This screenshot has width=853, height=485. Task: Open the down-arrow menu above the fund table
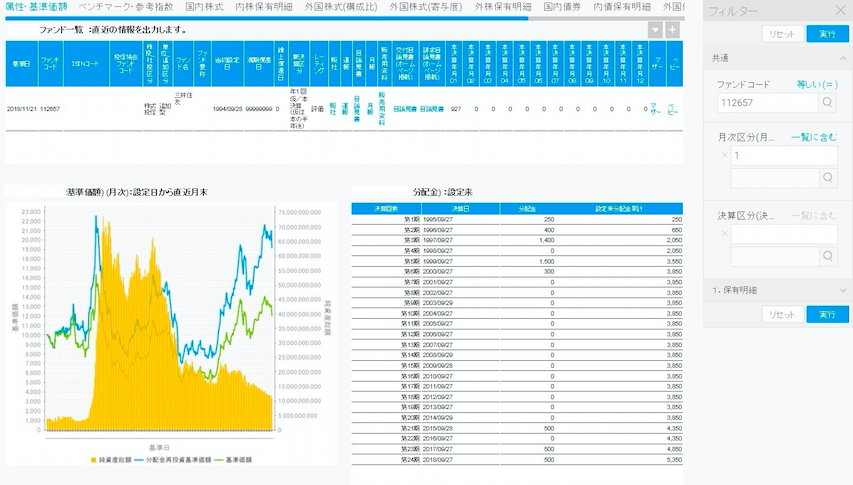[x=656, y=29]
